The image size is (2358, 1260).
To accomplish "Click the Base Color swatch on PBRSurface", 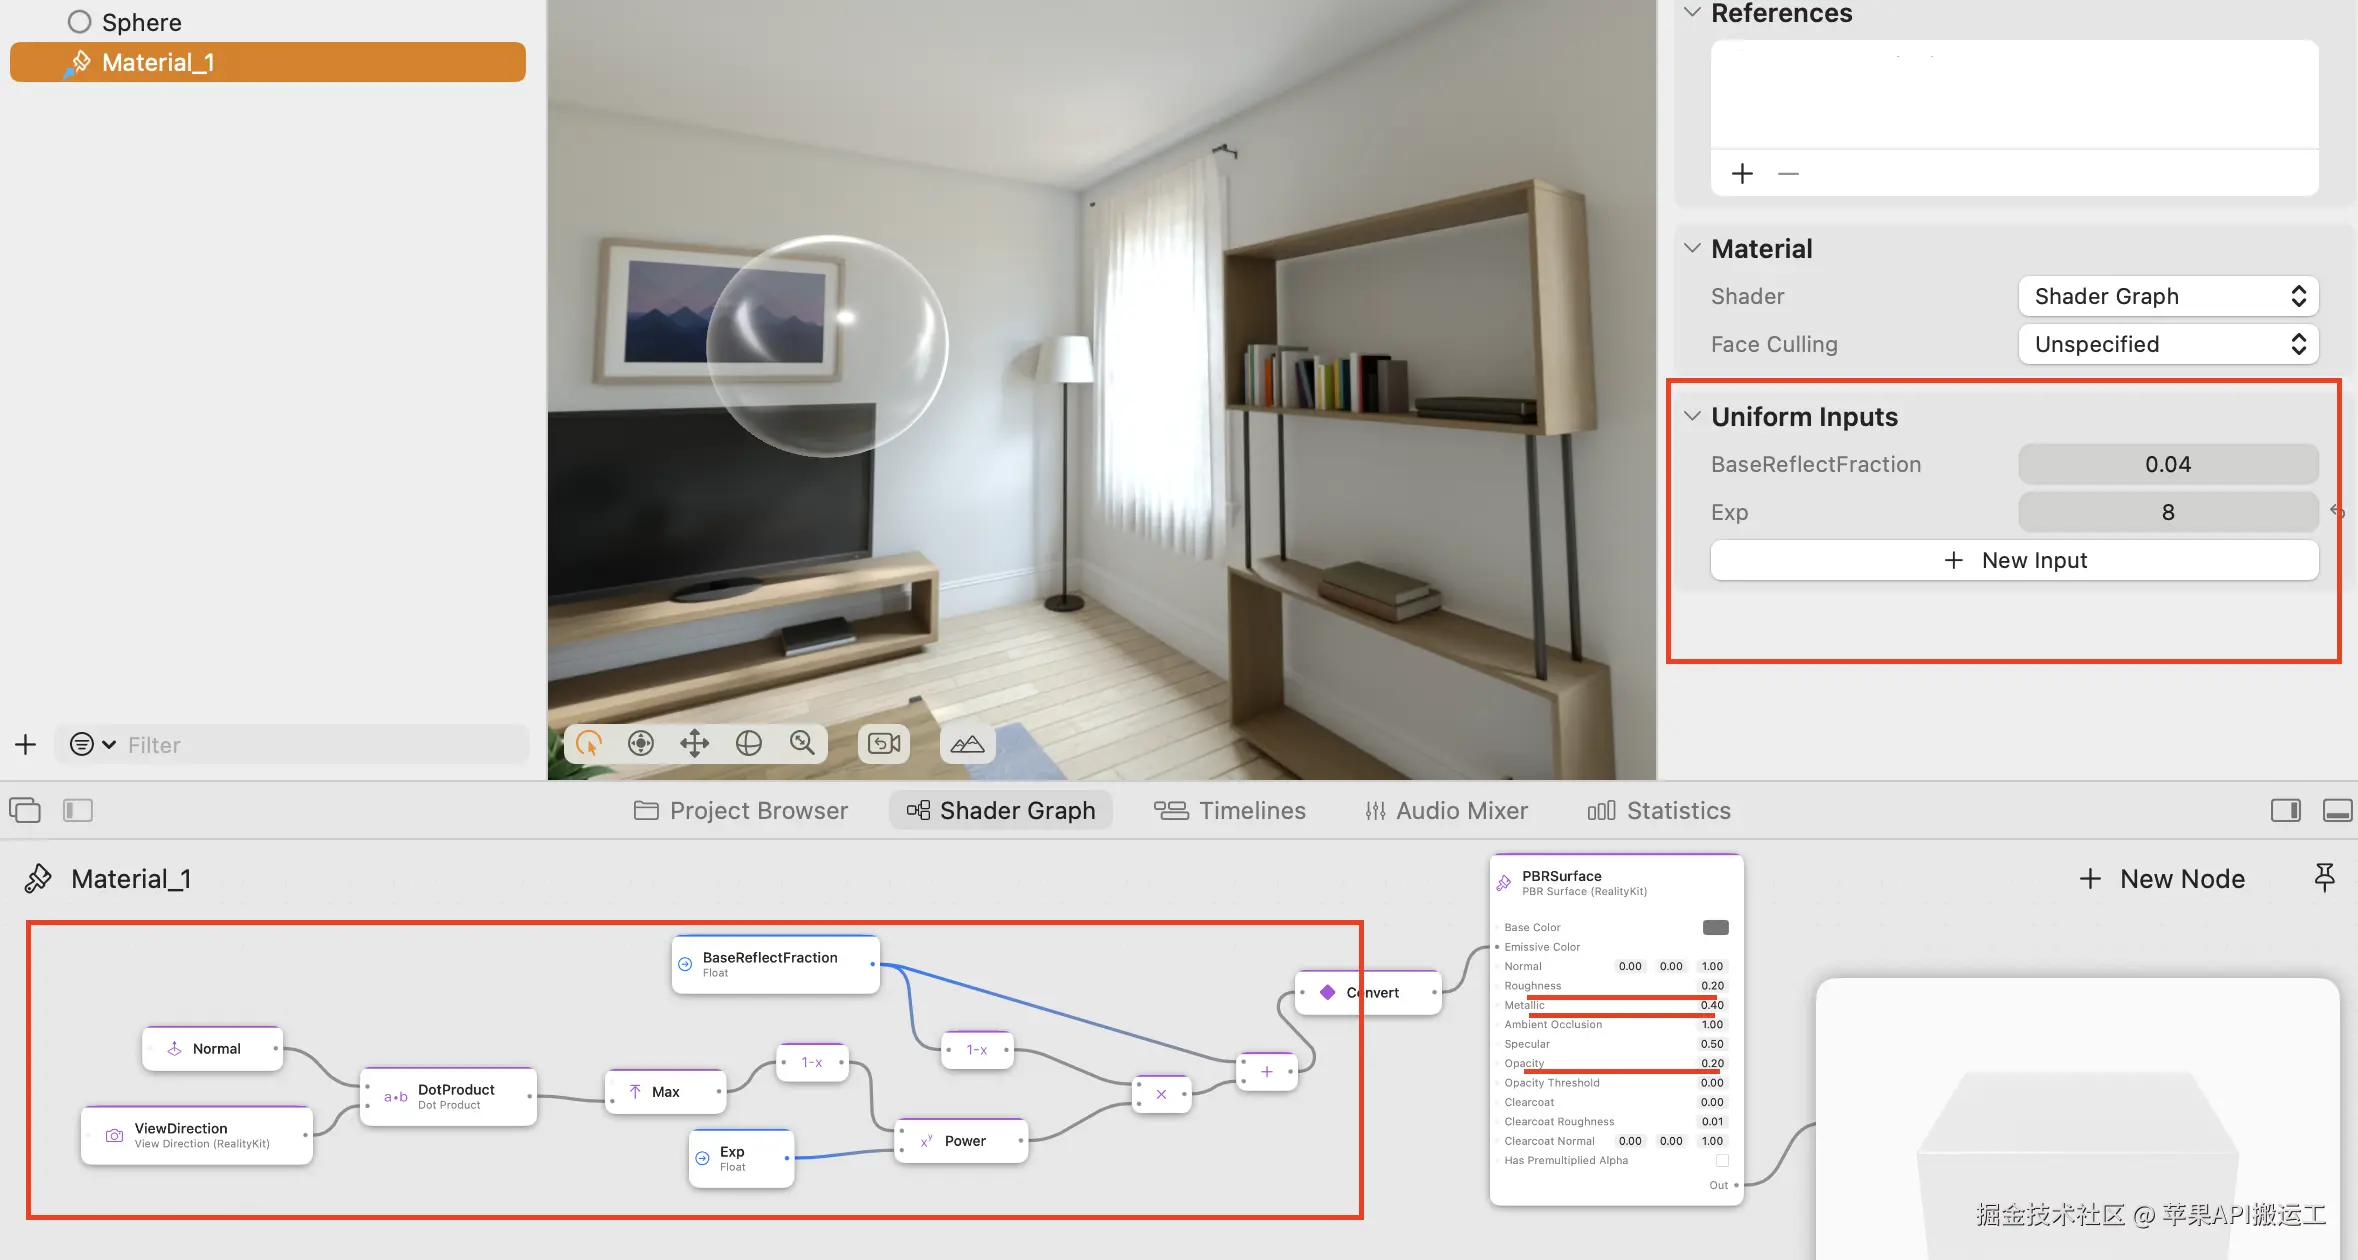I will point(1715,927).
